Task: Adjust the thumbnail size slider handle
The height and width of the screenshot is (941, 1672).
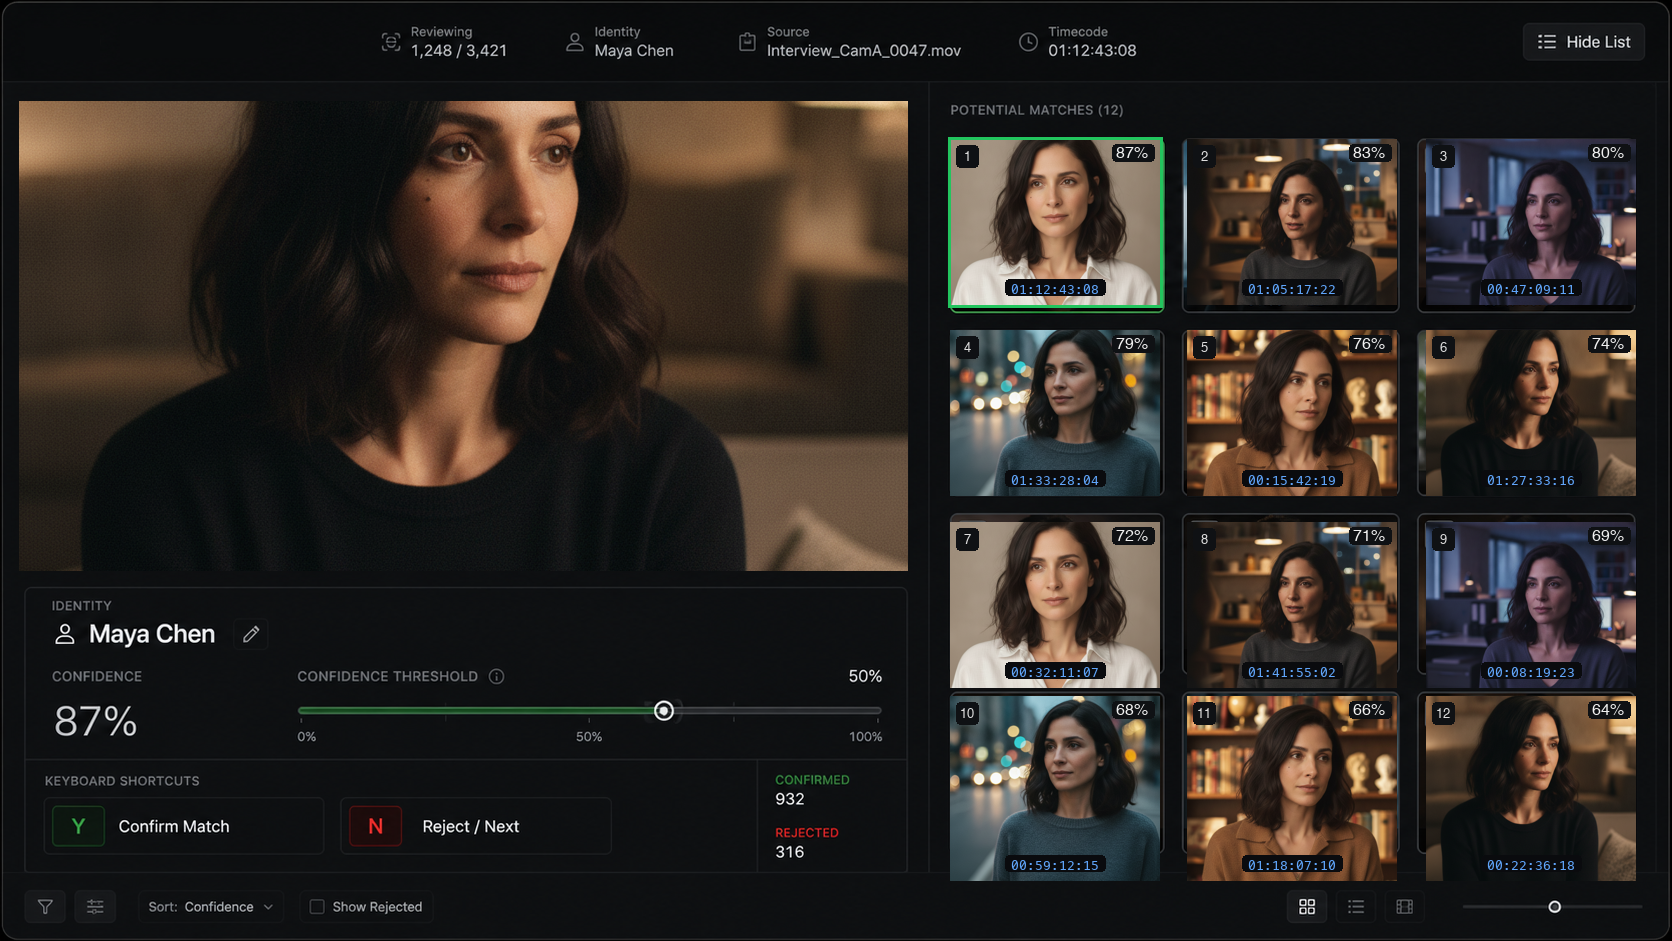Action: pyautogui.click(x=1554, y=907)
